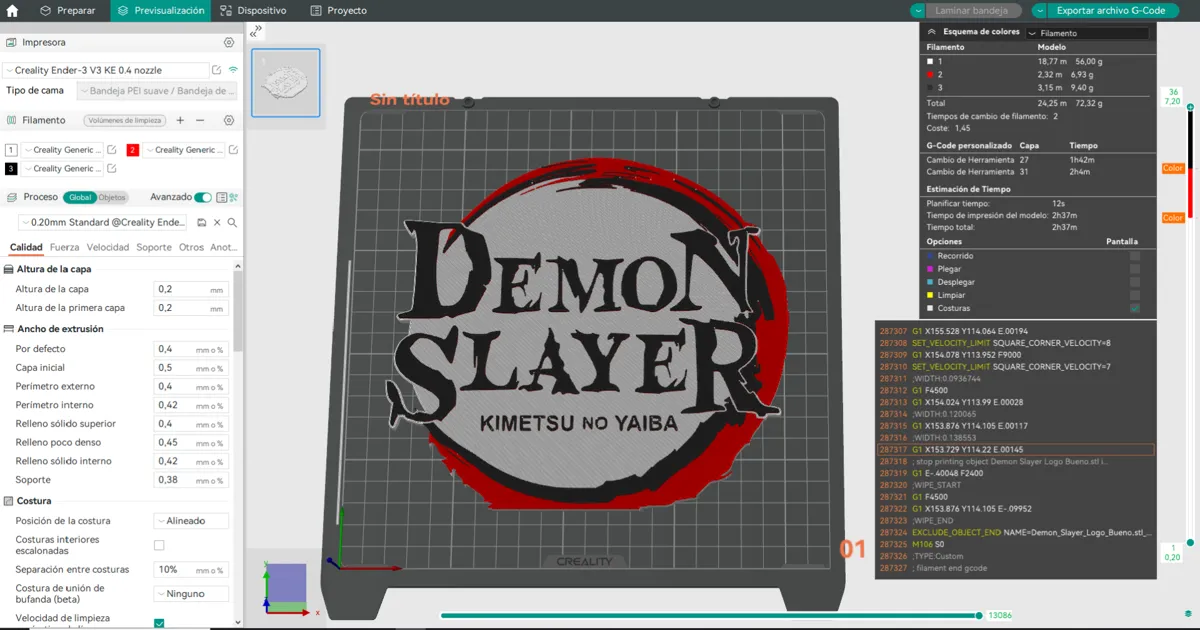1200x630 pixels.
Task: Edit the Creality Ender-3 printer preset
Action: (x=217, y=70)
